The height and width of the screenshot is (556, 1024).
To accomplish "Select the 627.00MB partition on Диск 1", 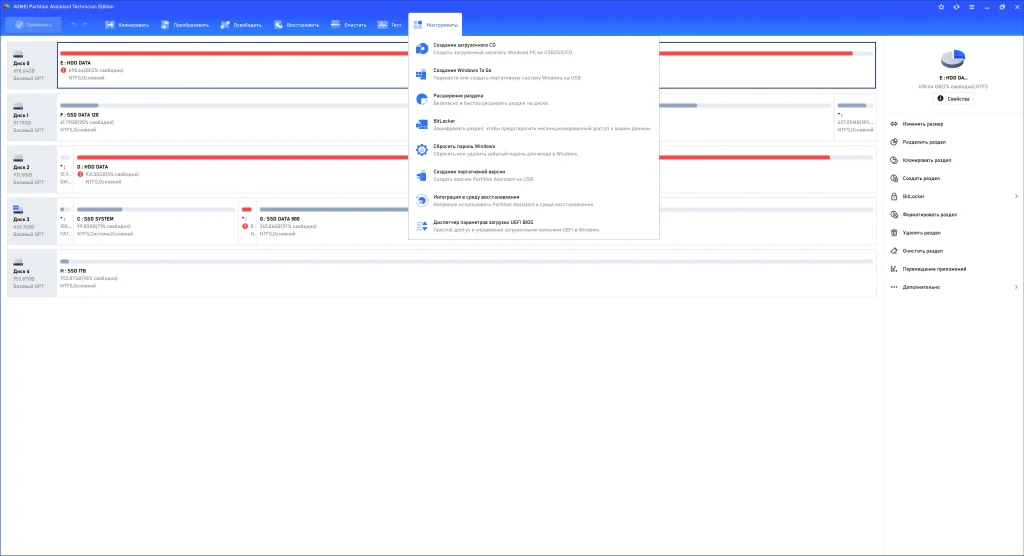I will pyautogui.click(x=855, y=118).
